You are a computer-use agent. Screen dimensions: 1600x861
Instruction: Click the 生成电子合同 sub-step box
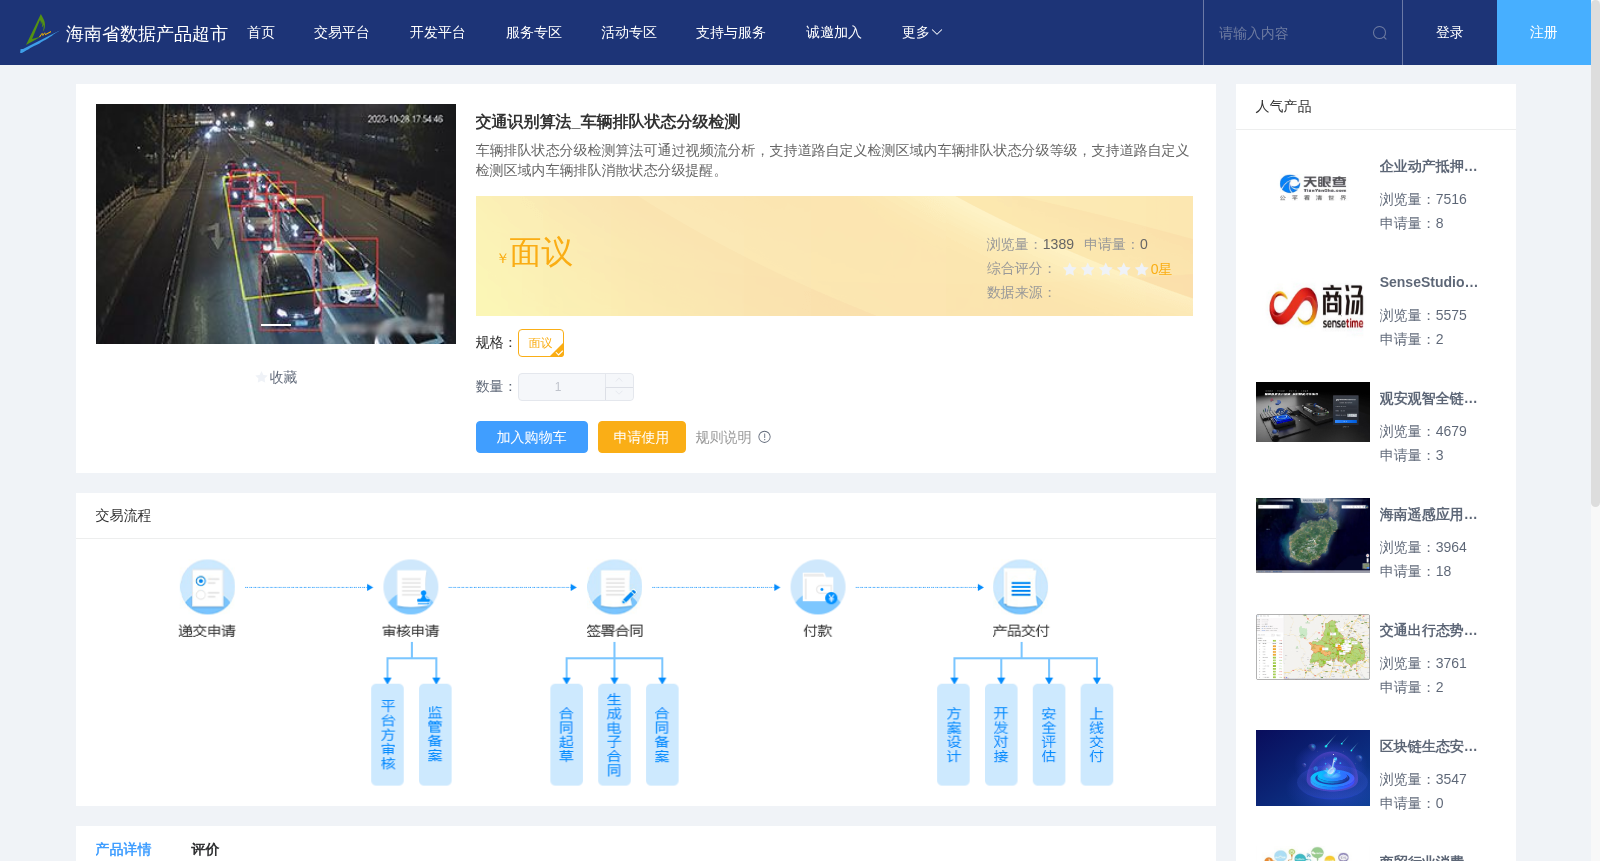point(614,734)
